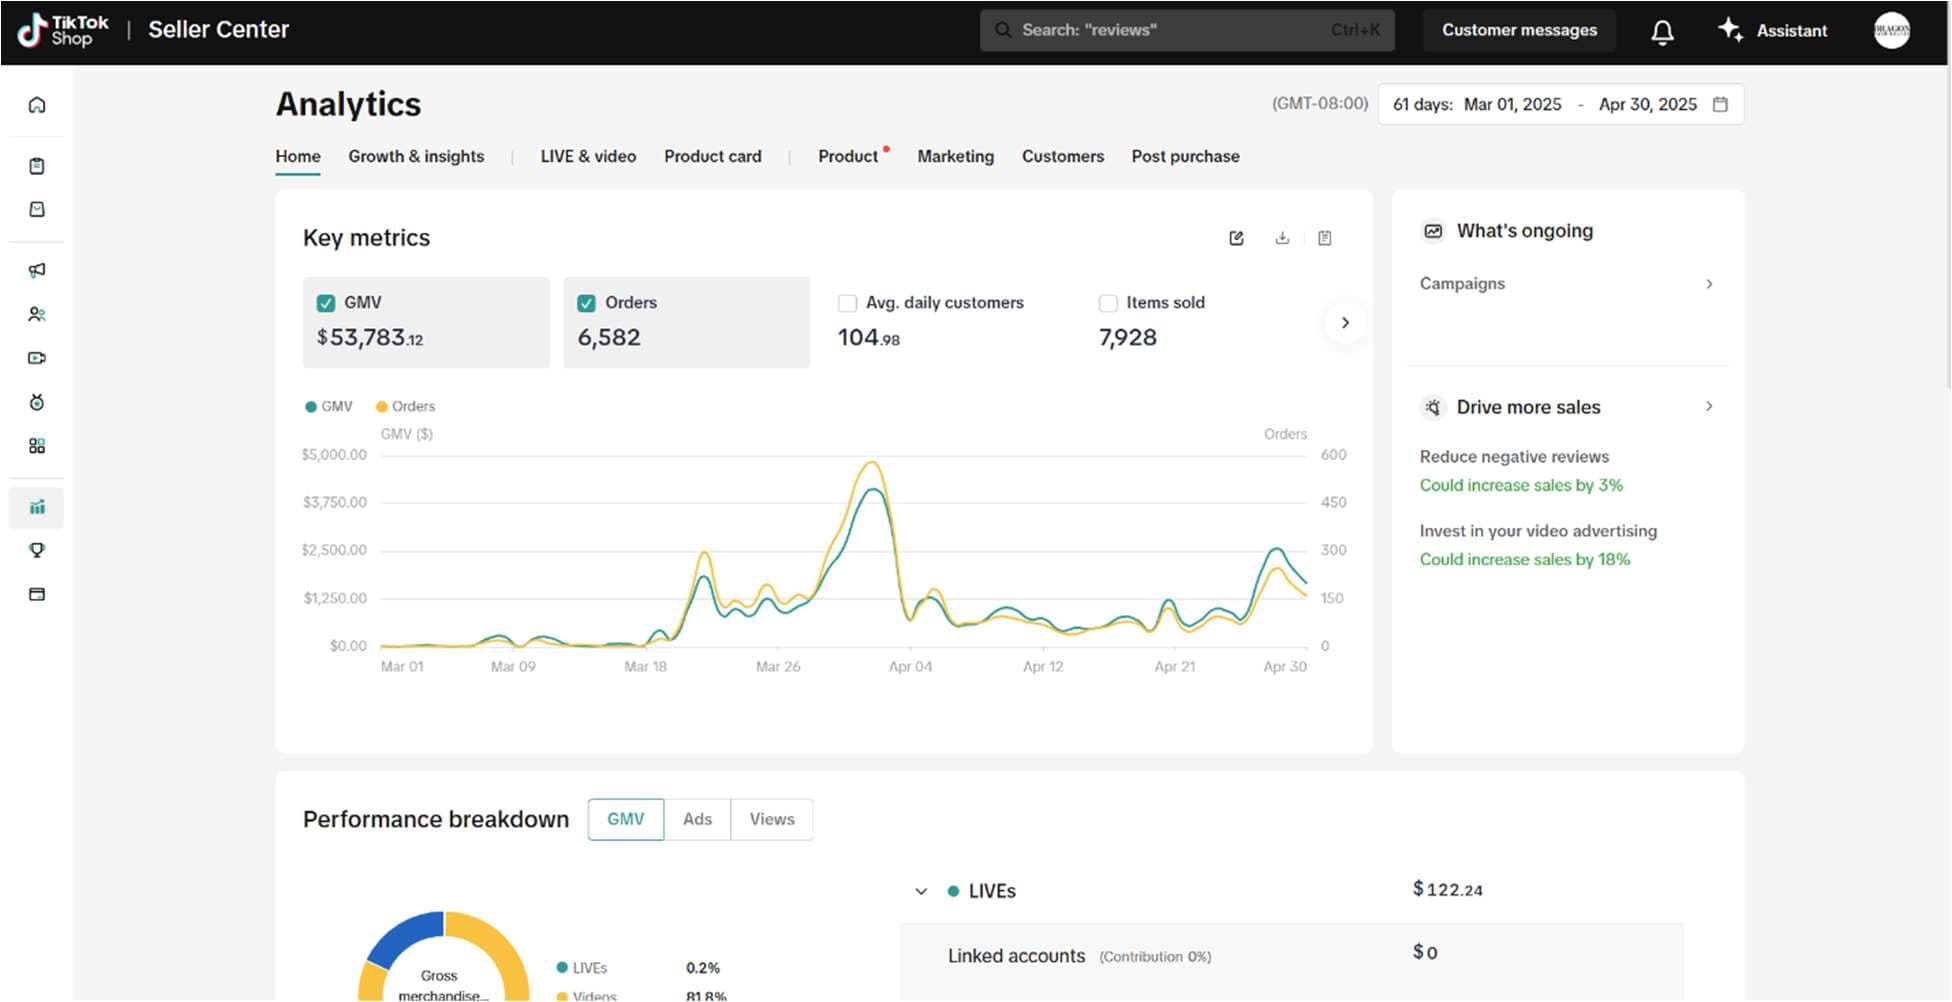The height and width of the screenshot is (1002, 1952).
Task: Click "Could increase sales by 3%" link
Action: (x=1521, y=485)
